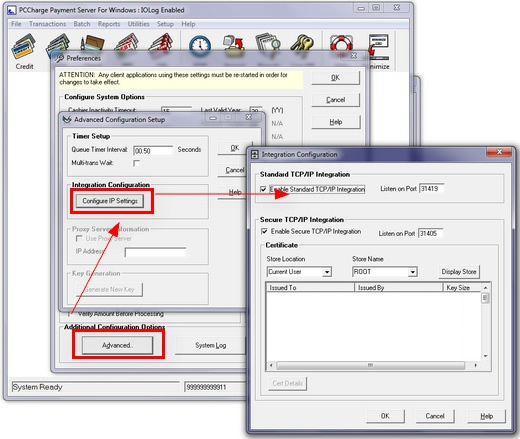Open the Reports menu
520x439 pixels.
coord(109,24)
